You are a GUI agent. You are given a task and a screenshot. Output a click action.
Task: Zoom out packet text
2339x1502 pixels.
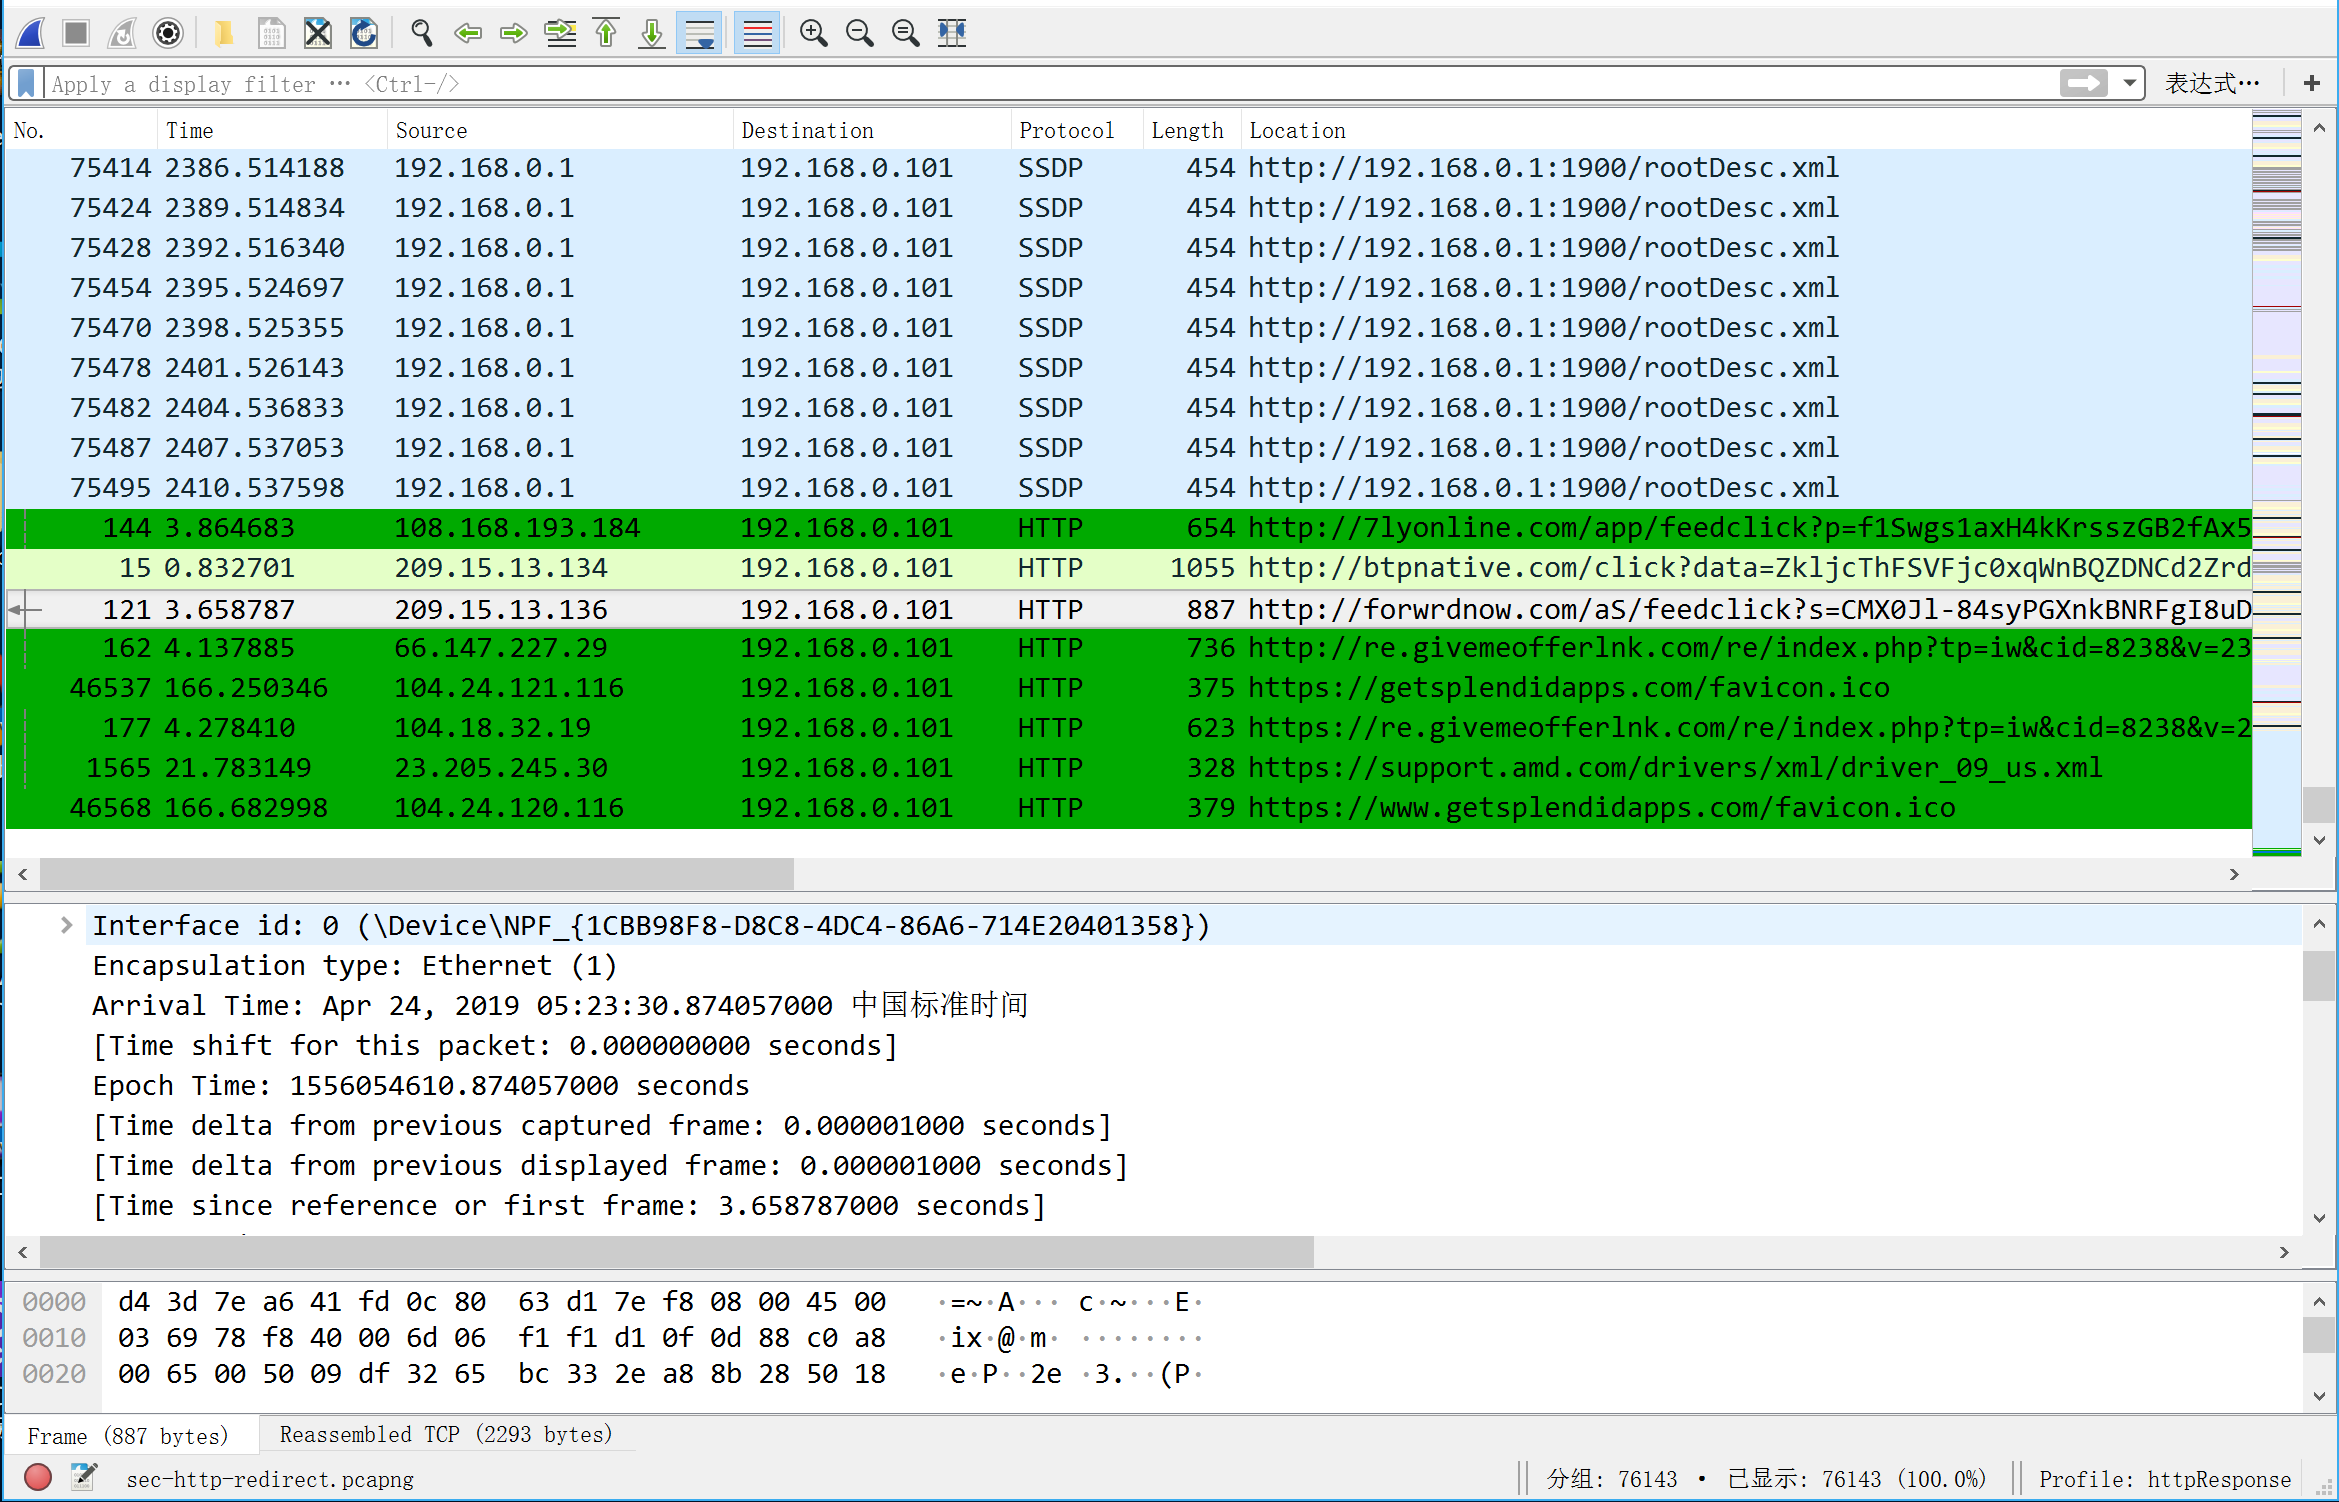point(859,33)
